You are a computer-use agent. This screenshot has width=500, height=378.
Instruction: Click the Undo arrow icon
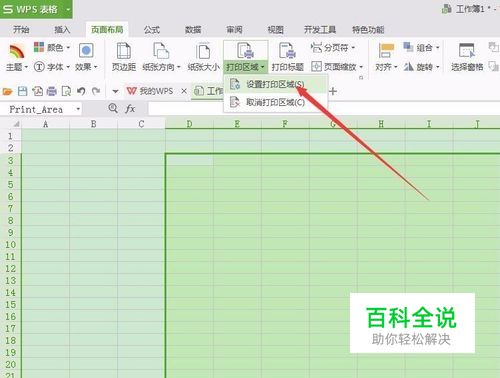[x=81, y=91]
